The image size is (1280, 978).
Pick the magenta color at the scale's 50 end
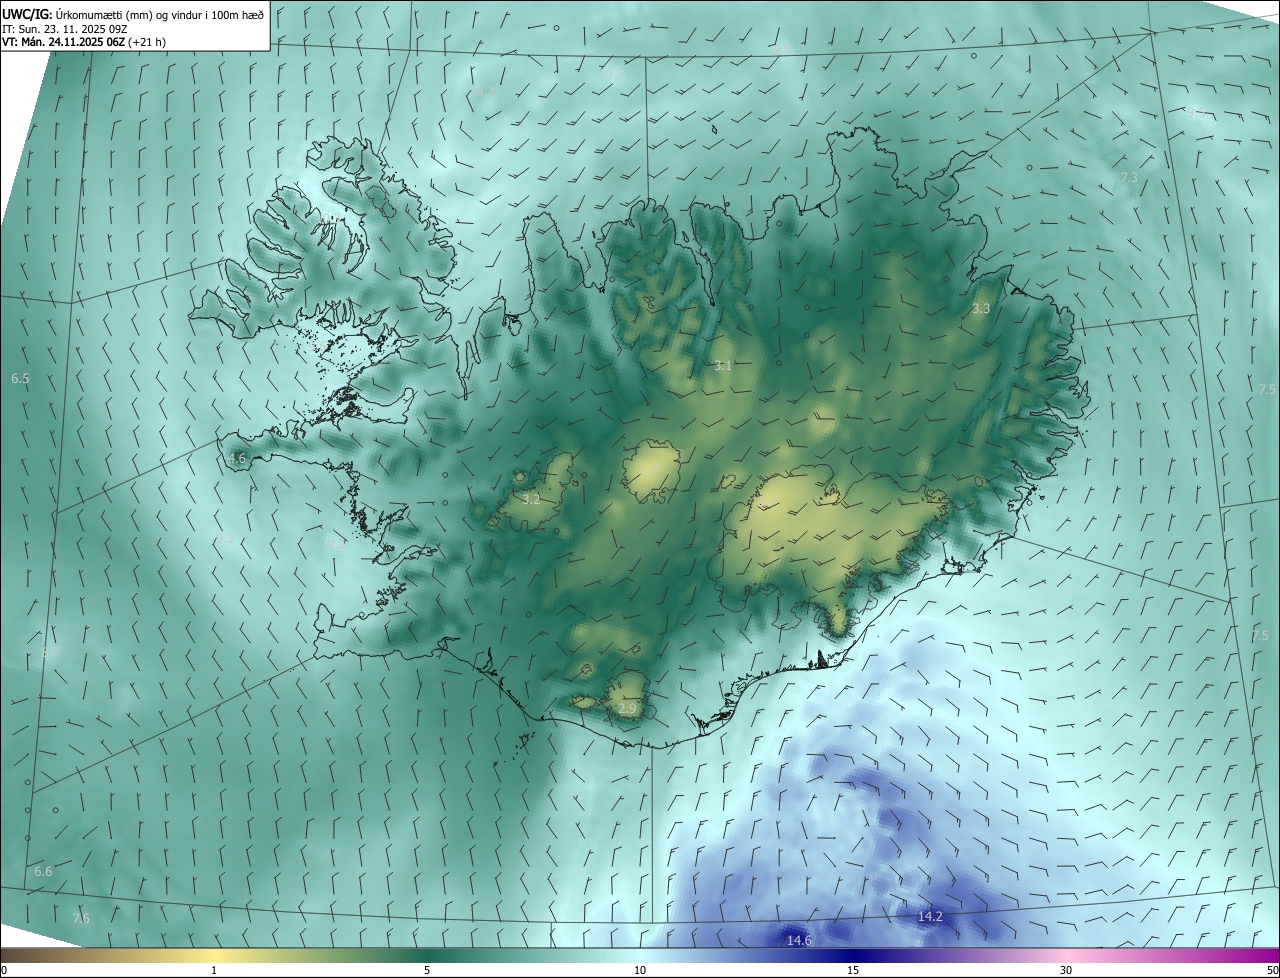[x=1272, y=955]
